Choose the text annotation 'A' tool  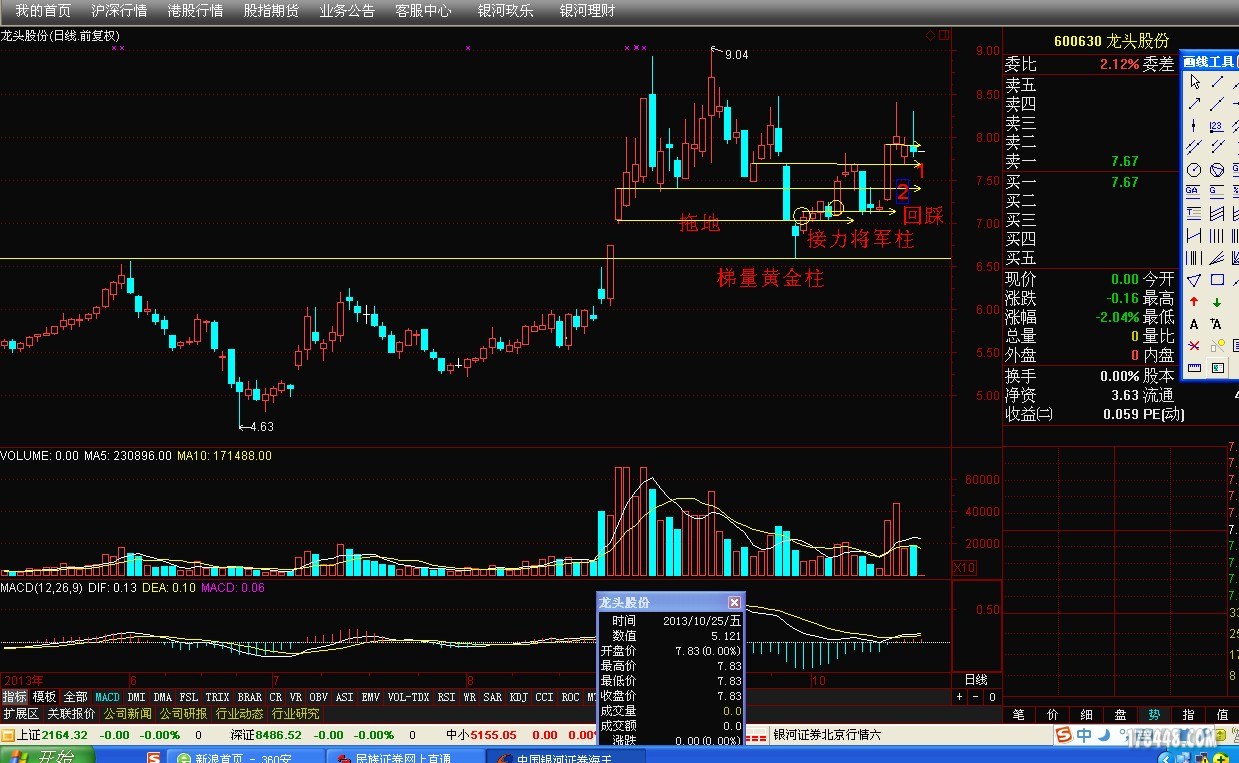tap(1194, 324)
